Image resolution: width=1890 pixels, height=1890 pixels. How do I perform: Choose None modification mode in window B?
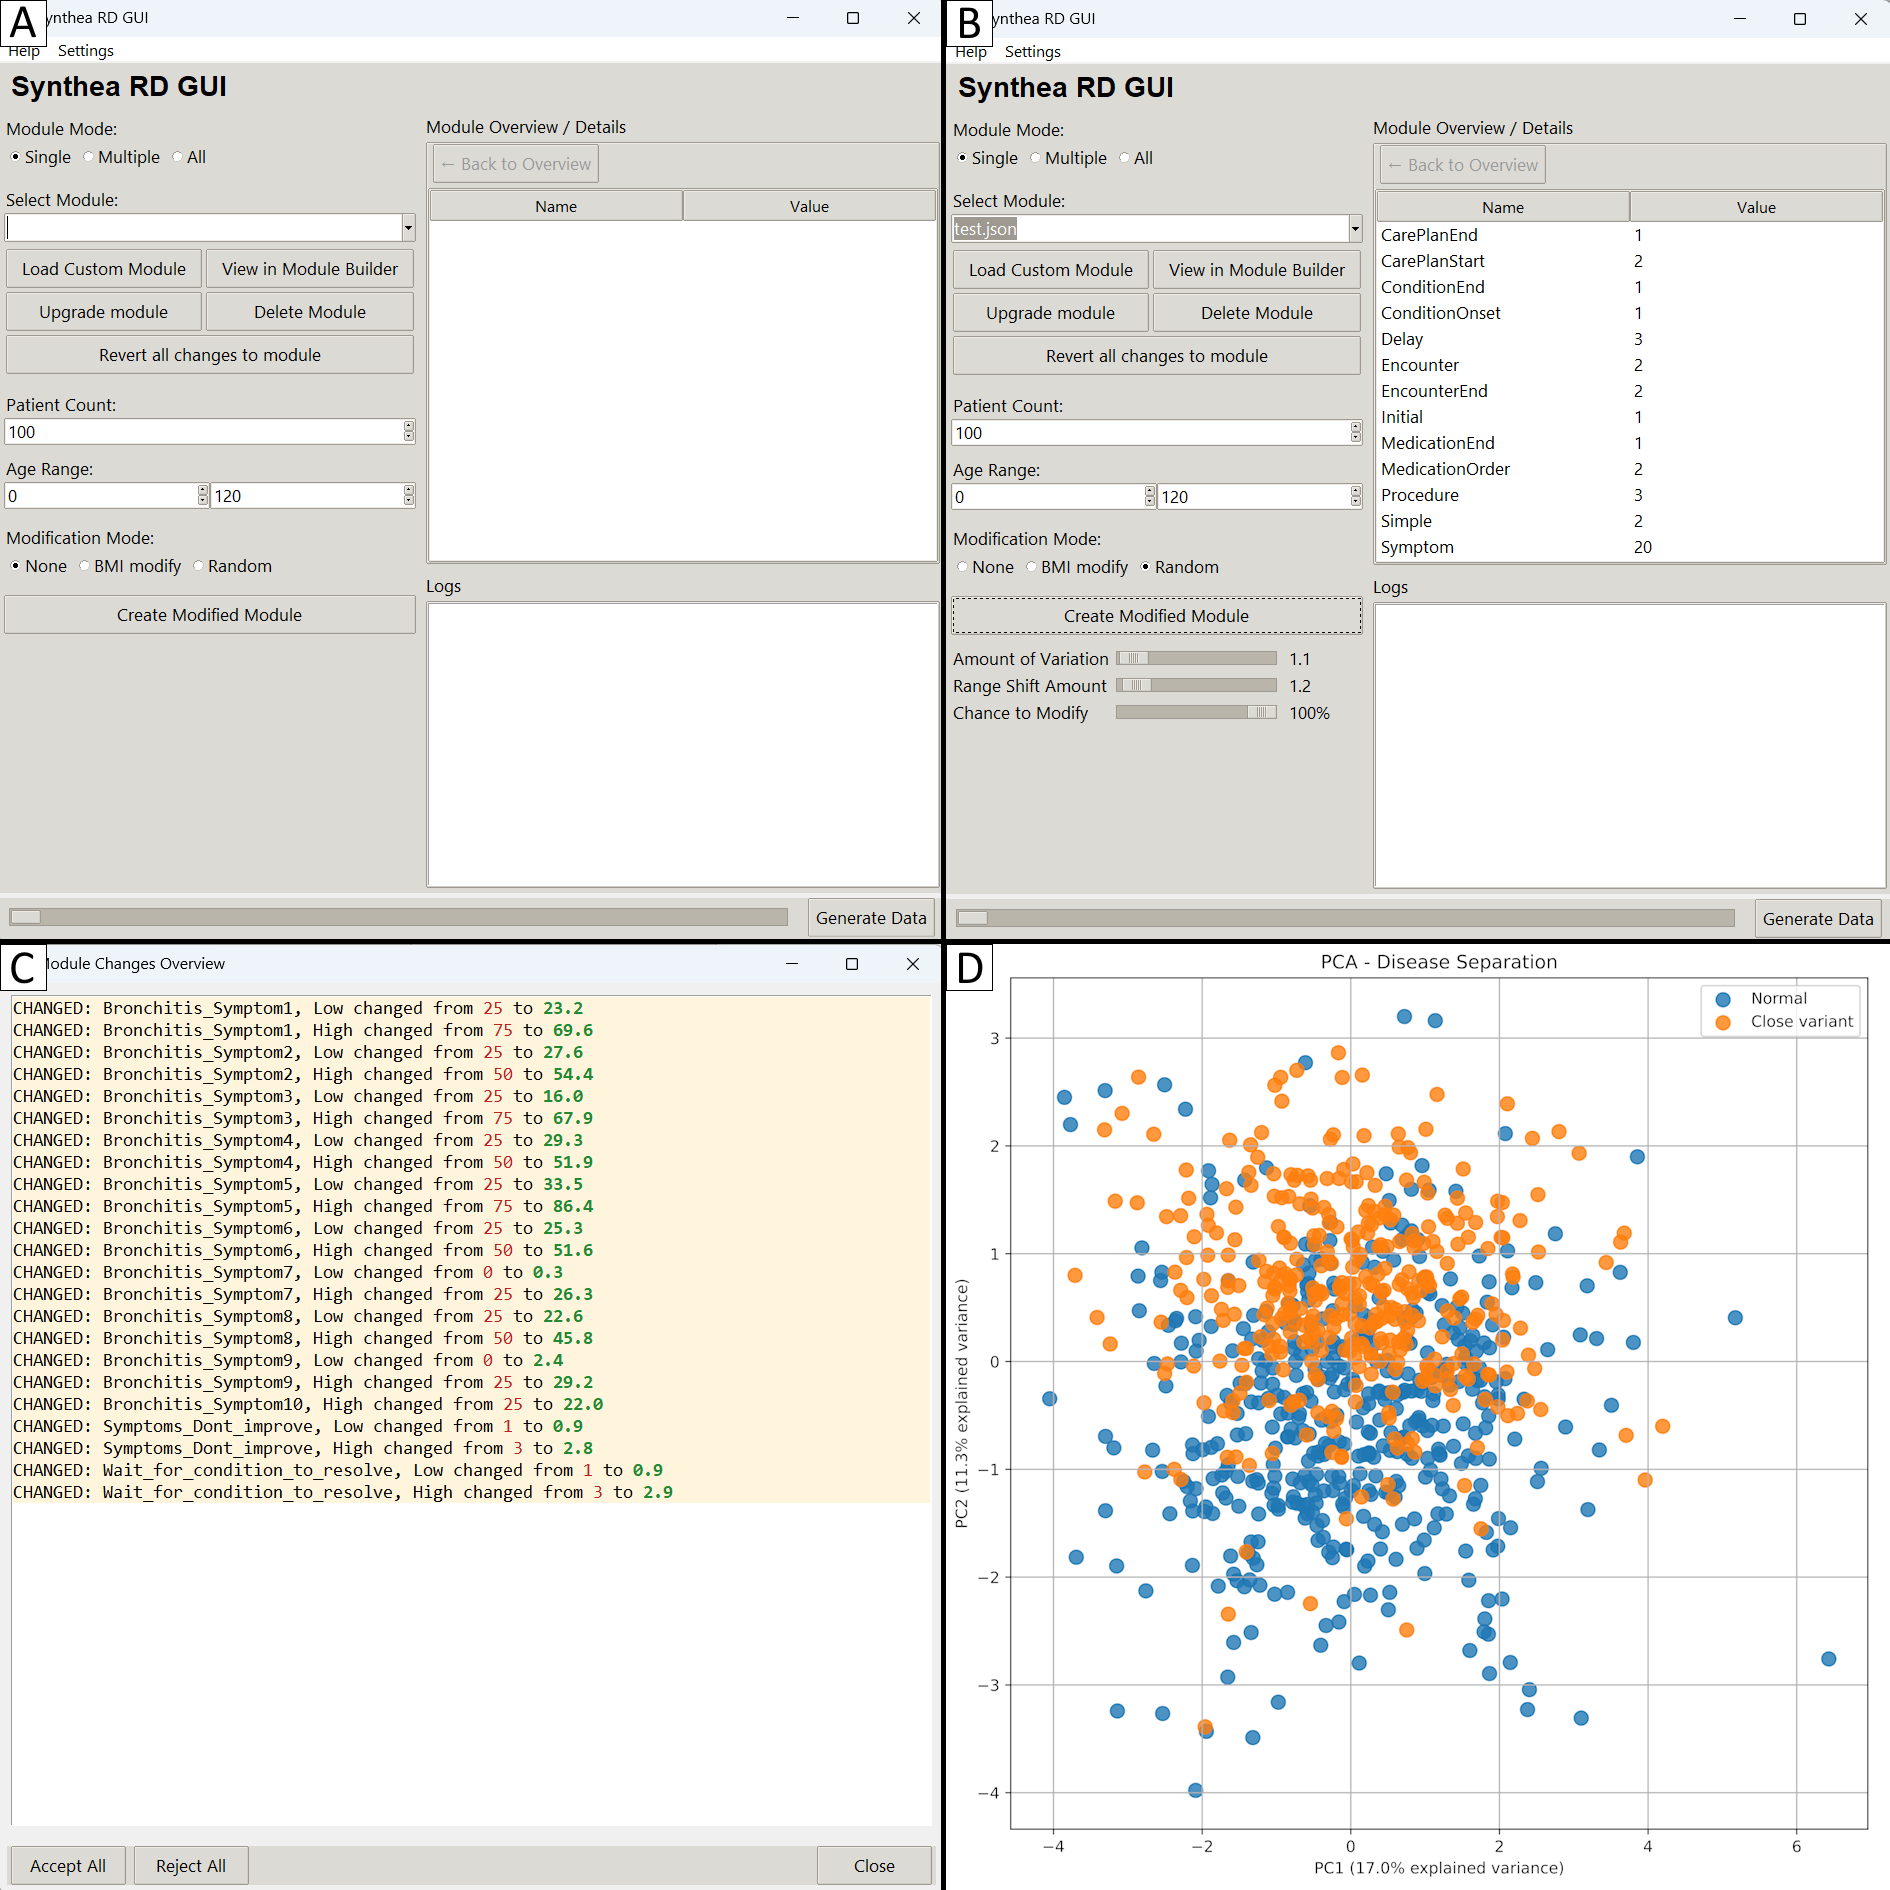(x=986, y=567)
